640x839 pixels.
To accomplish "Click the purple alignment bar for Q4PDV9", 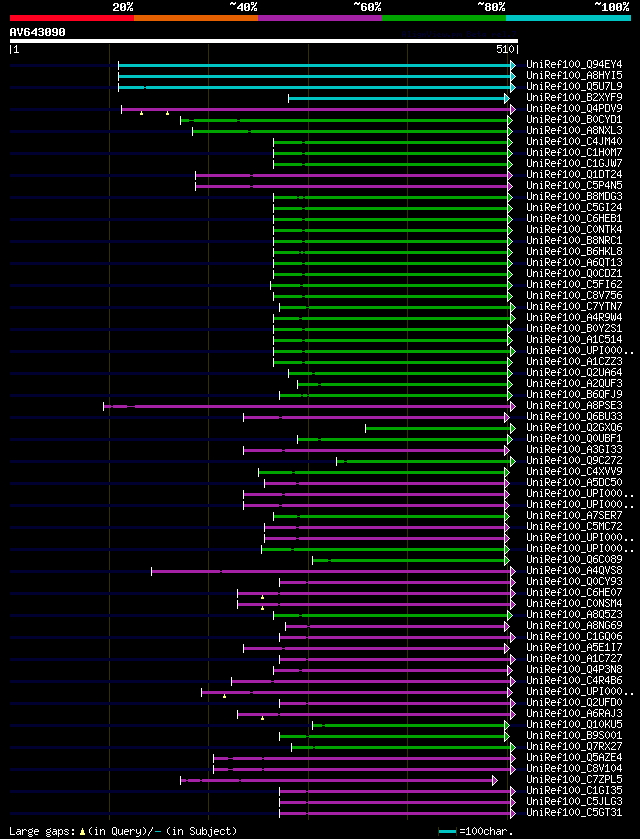I will 316,109.
